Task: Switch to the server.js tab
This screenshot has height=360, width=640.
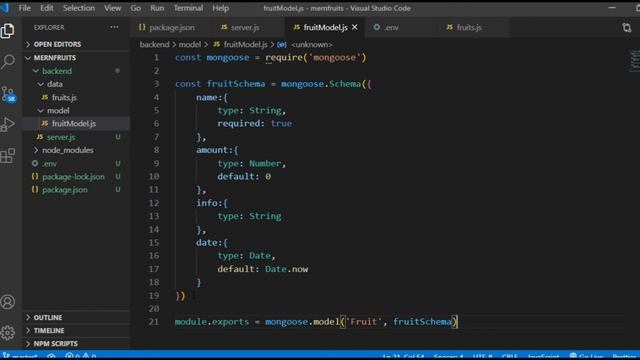Action: [x=245, y=27]
